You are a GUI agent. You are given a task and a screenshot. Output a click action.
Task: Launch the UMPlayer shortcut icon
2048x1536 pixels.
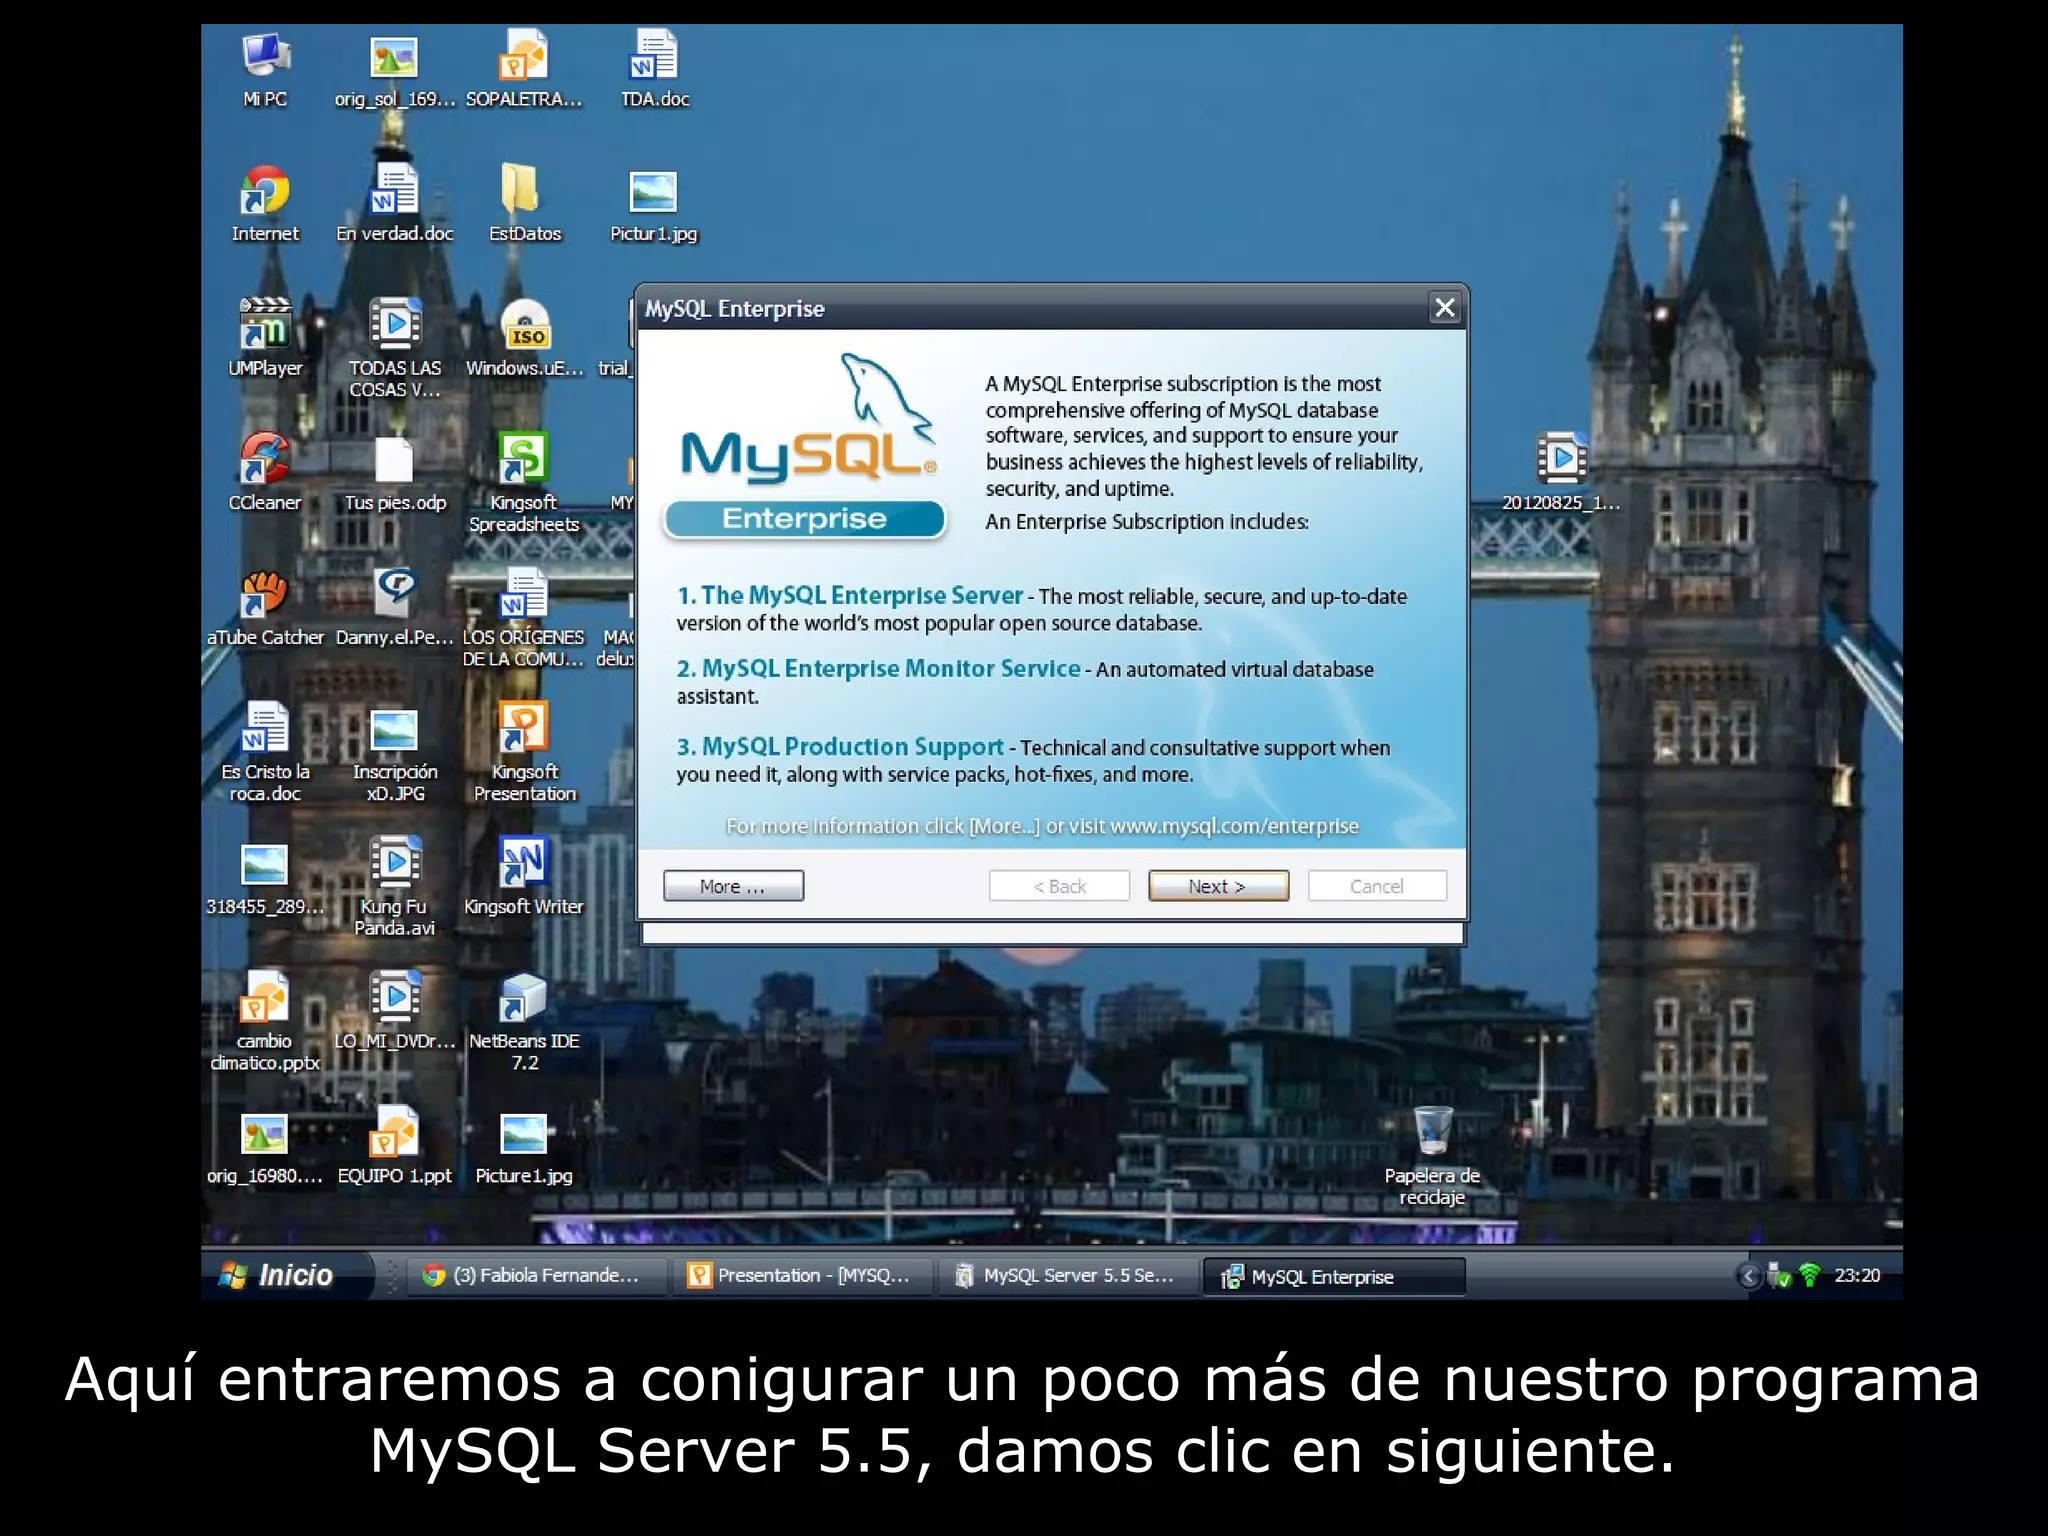click(x=264, y=338)
